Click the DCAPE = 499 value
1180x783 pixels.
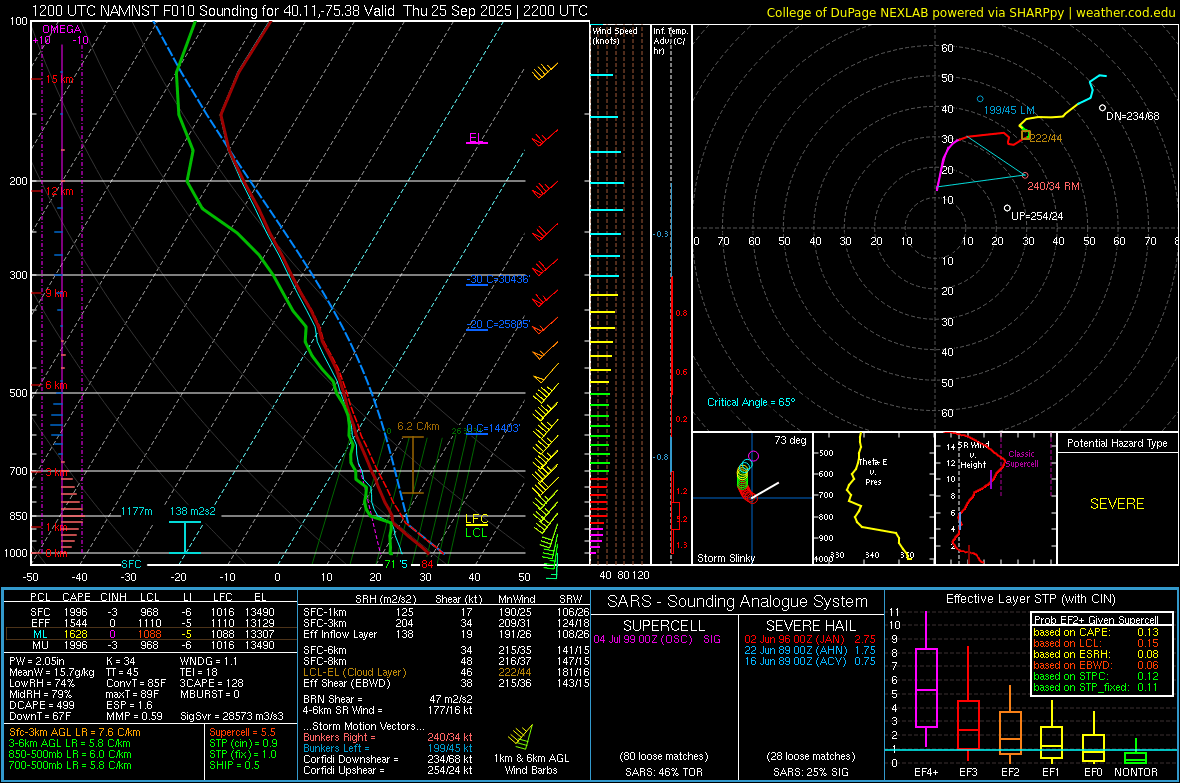click(x=41, y=705)
